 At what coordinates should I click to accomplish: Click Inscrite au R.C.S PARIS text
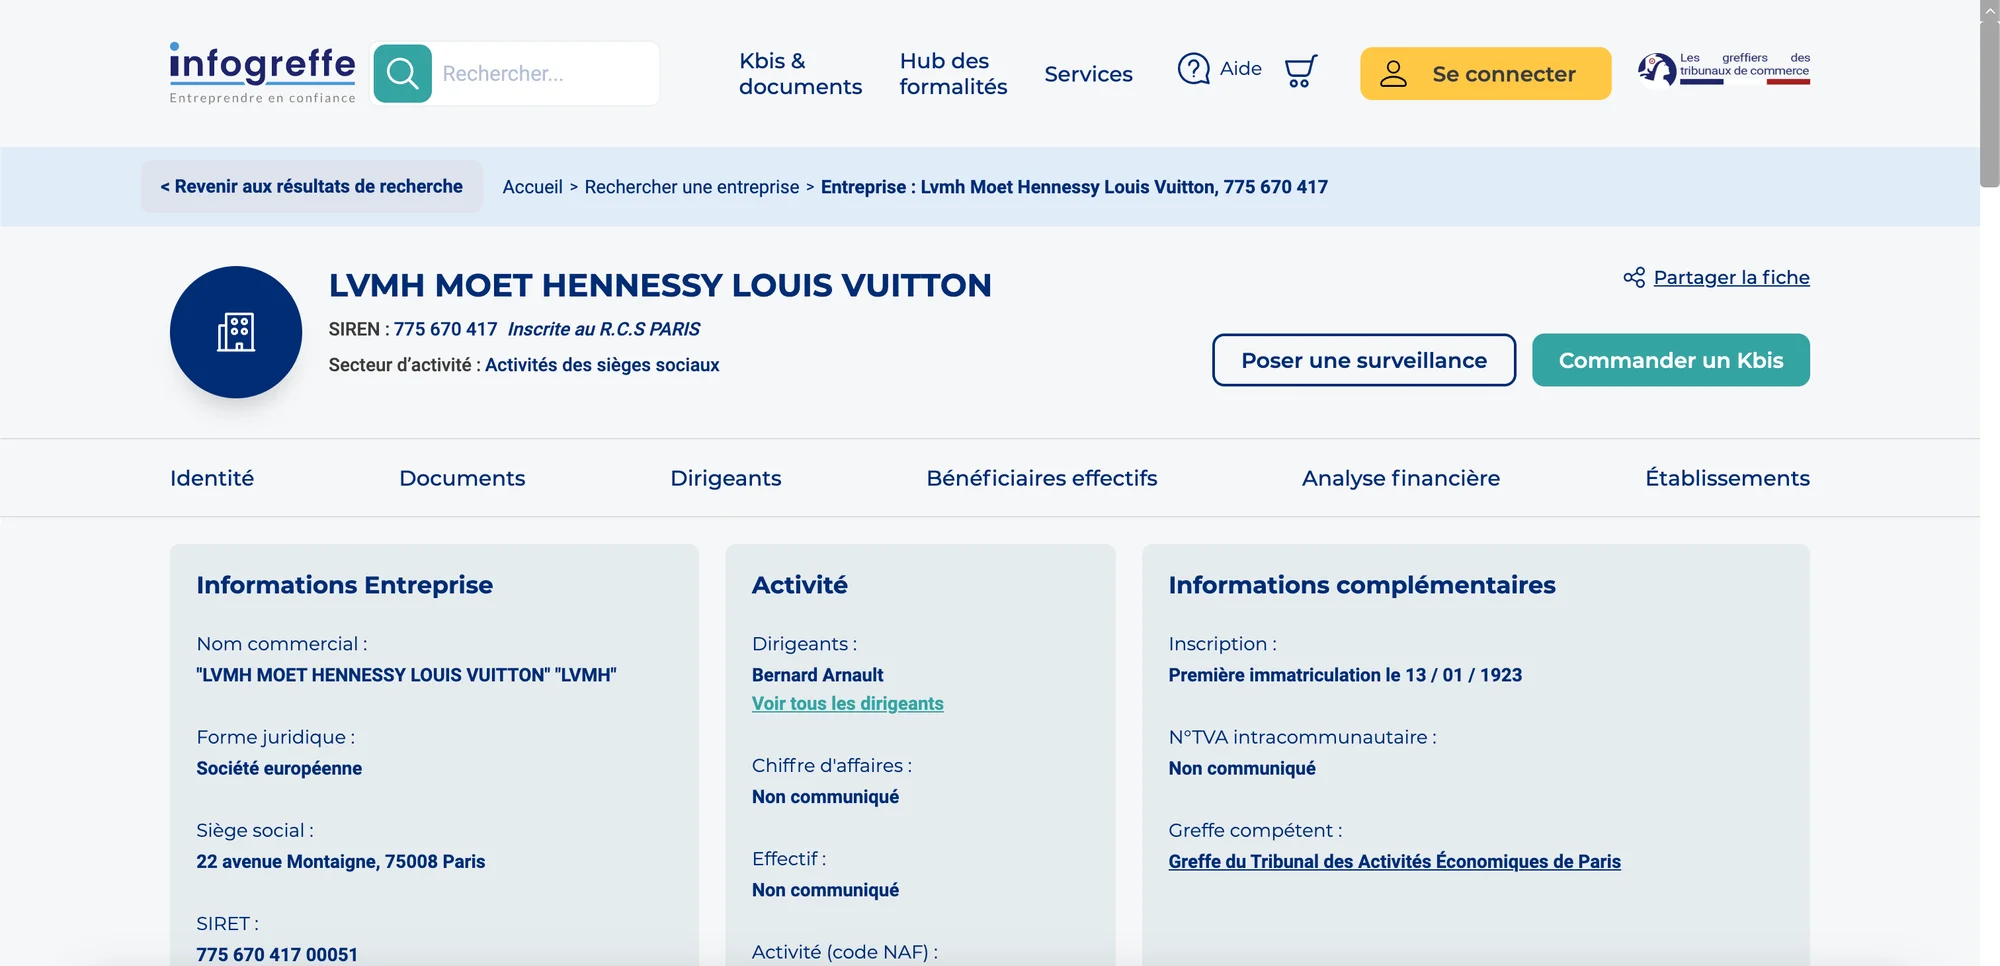click(x=603, y=329)
